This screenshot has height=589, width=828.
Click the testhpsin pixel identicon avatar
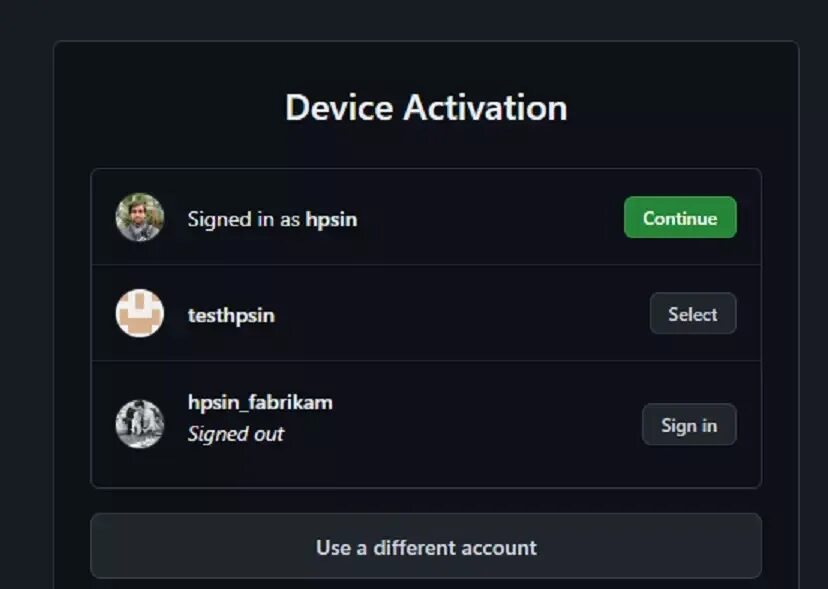click(140, 313)
